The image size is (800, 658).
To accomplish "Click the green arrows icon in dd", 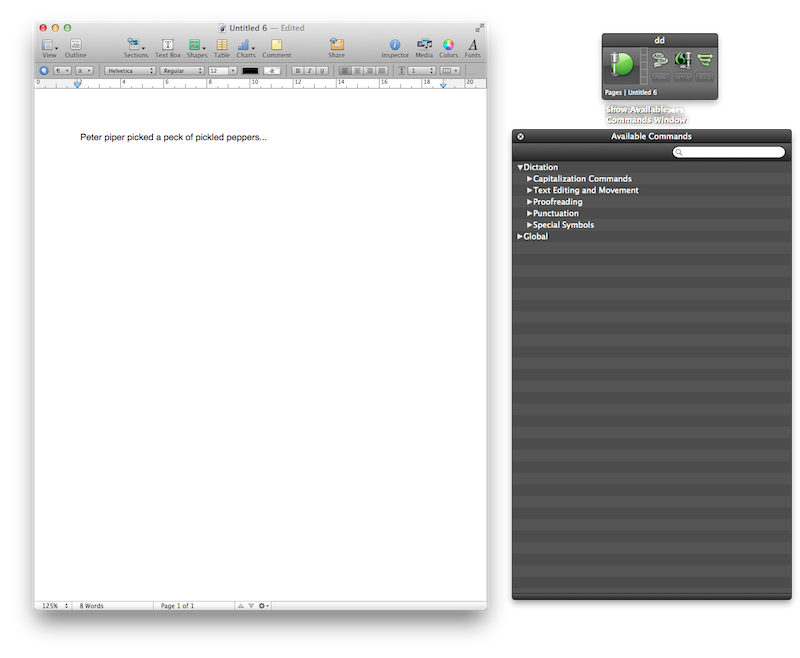I will [x=705, y=60].
